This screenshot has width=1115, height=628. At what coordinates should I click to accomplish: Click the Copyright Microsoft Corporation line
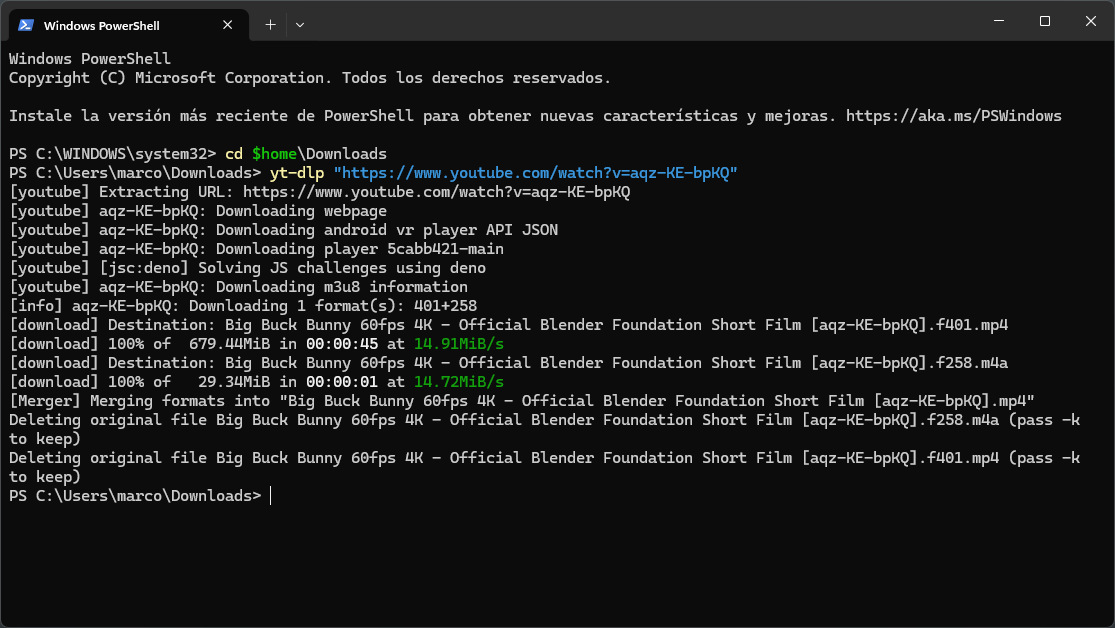click(310, 78)
